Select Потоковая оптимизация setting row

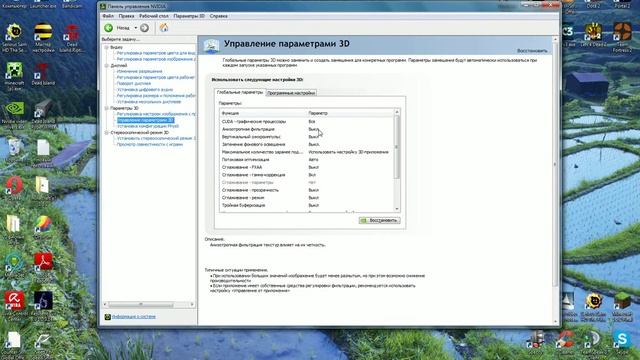[x=307, y=160]
